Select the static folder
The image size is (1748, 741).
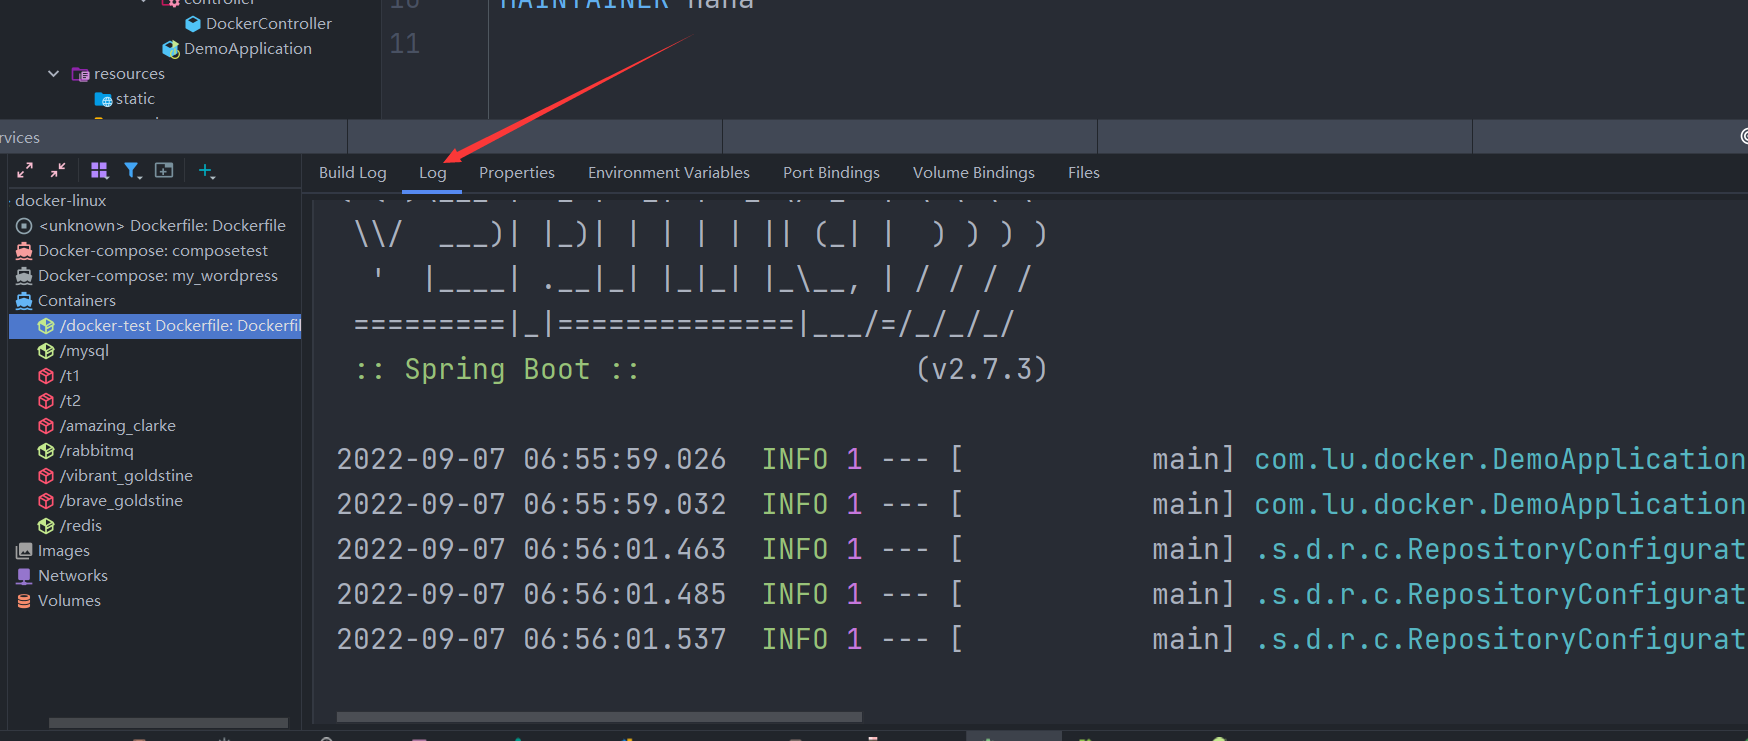[x=135, y=99]
